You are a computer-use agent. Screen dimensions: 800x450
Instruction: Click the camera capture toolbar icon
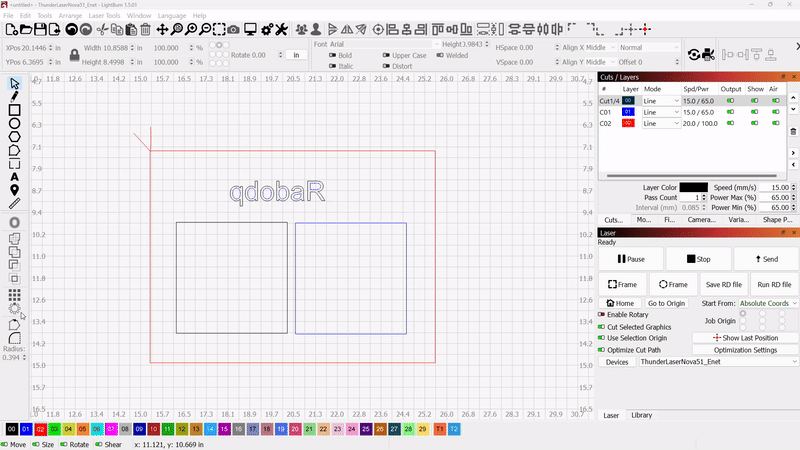[x=233, y=29]
